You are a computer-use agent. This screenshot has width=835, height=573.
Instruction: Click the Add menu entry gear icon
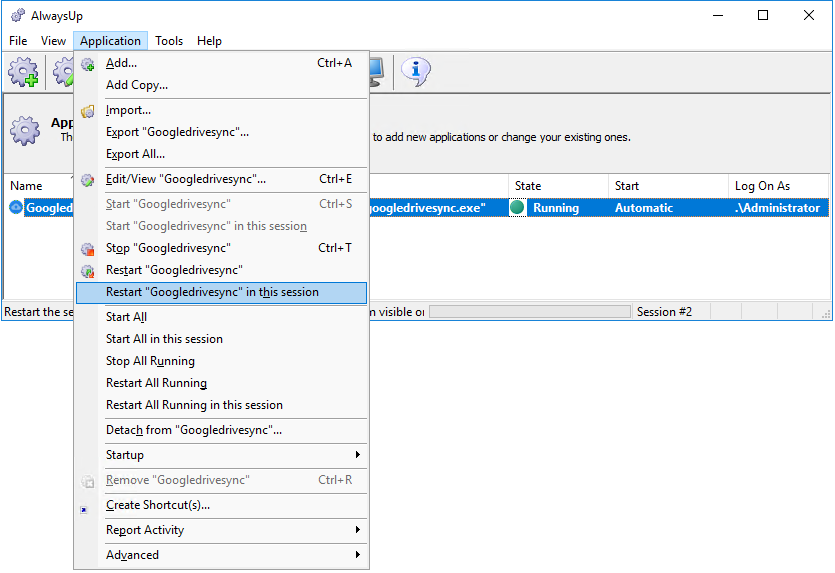pyautogui.click(x=87, y=64)
